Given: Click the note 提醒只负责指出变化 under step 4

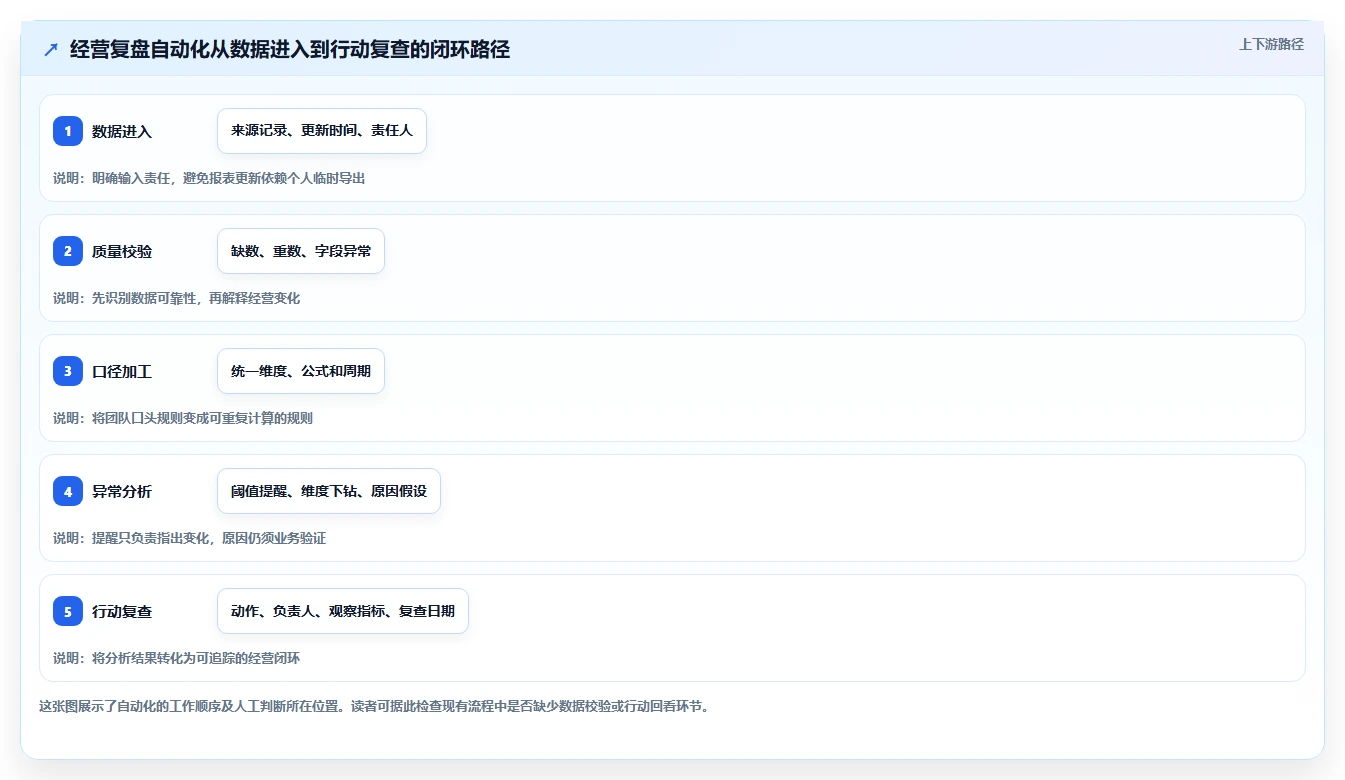Looking at the screenshot, I should (x=190, y=538).
